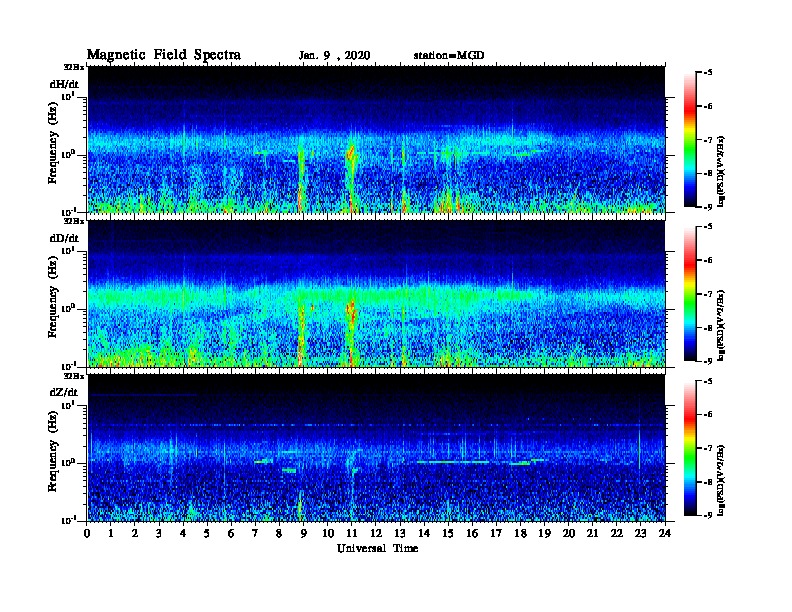
Task: Click the "Magnetic Field Spectra" title
Action: 164,55
